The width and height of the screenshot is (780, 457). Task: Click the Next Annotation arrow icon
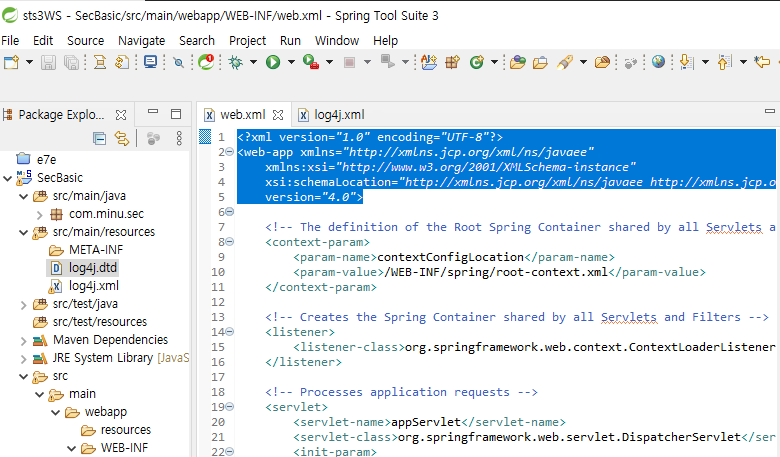coord(686,62)
